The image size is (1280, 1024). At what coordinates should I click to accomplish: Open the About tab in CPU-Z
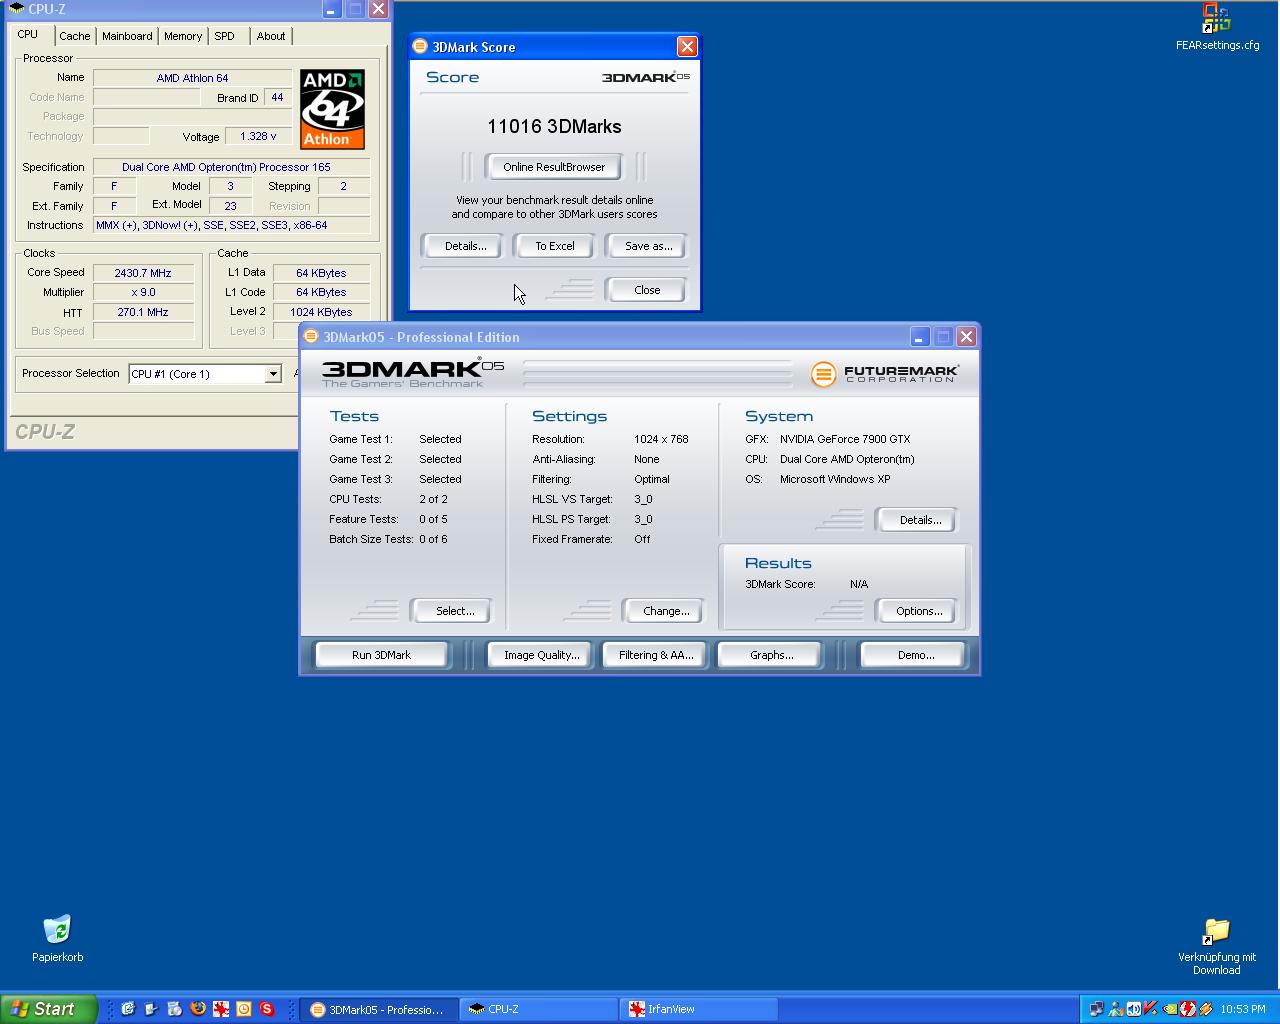[270, 36]
